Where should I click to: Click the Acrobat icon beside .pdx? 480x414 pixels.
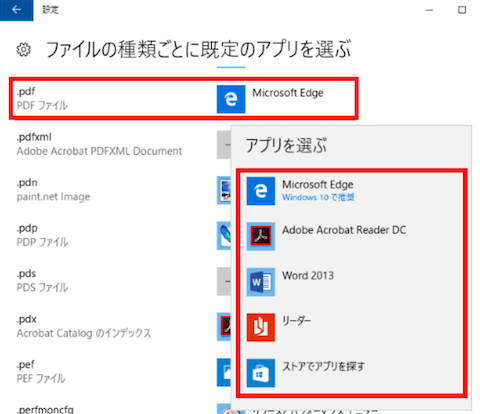pos(224,327)
